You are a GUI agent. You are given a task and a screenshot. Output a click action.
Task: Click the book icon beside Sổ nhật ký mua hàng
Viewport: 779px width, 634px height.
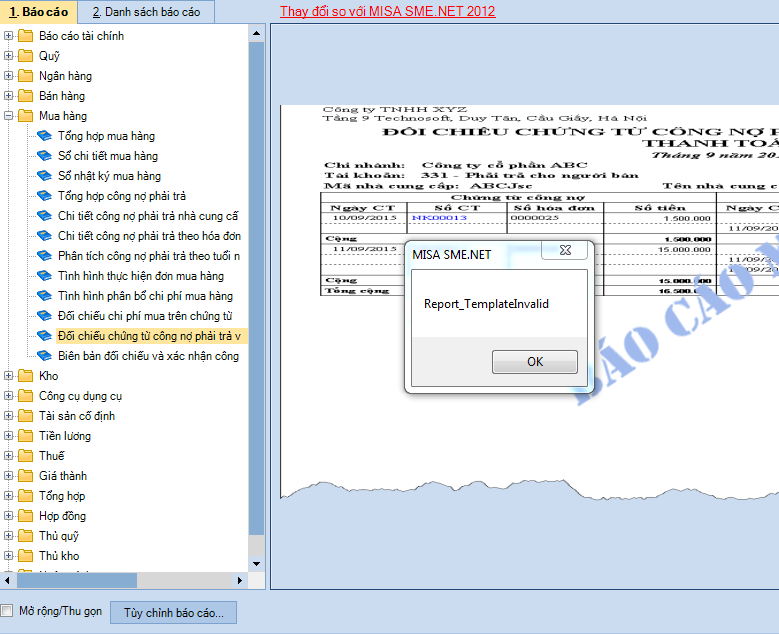[44, 176]
